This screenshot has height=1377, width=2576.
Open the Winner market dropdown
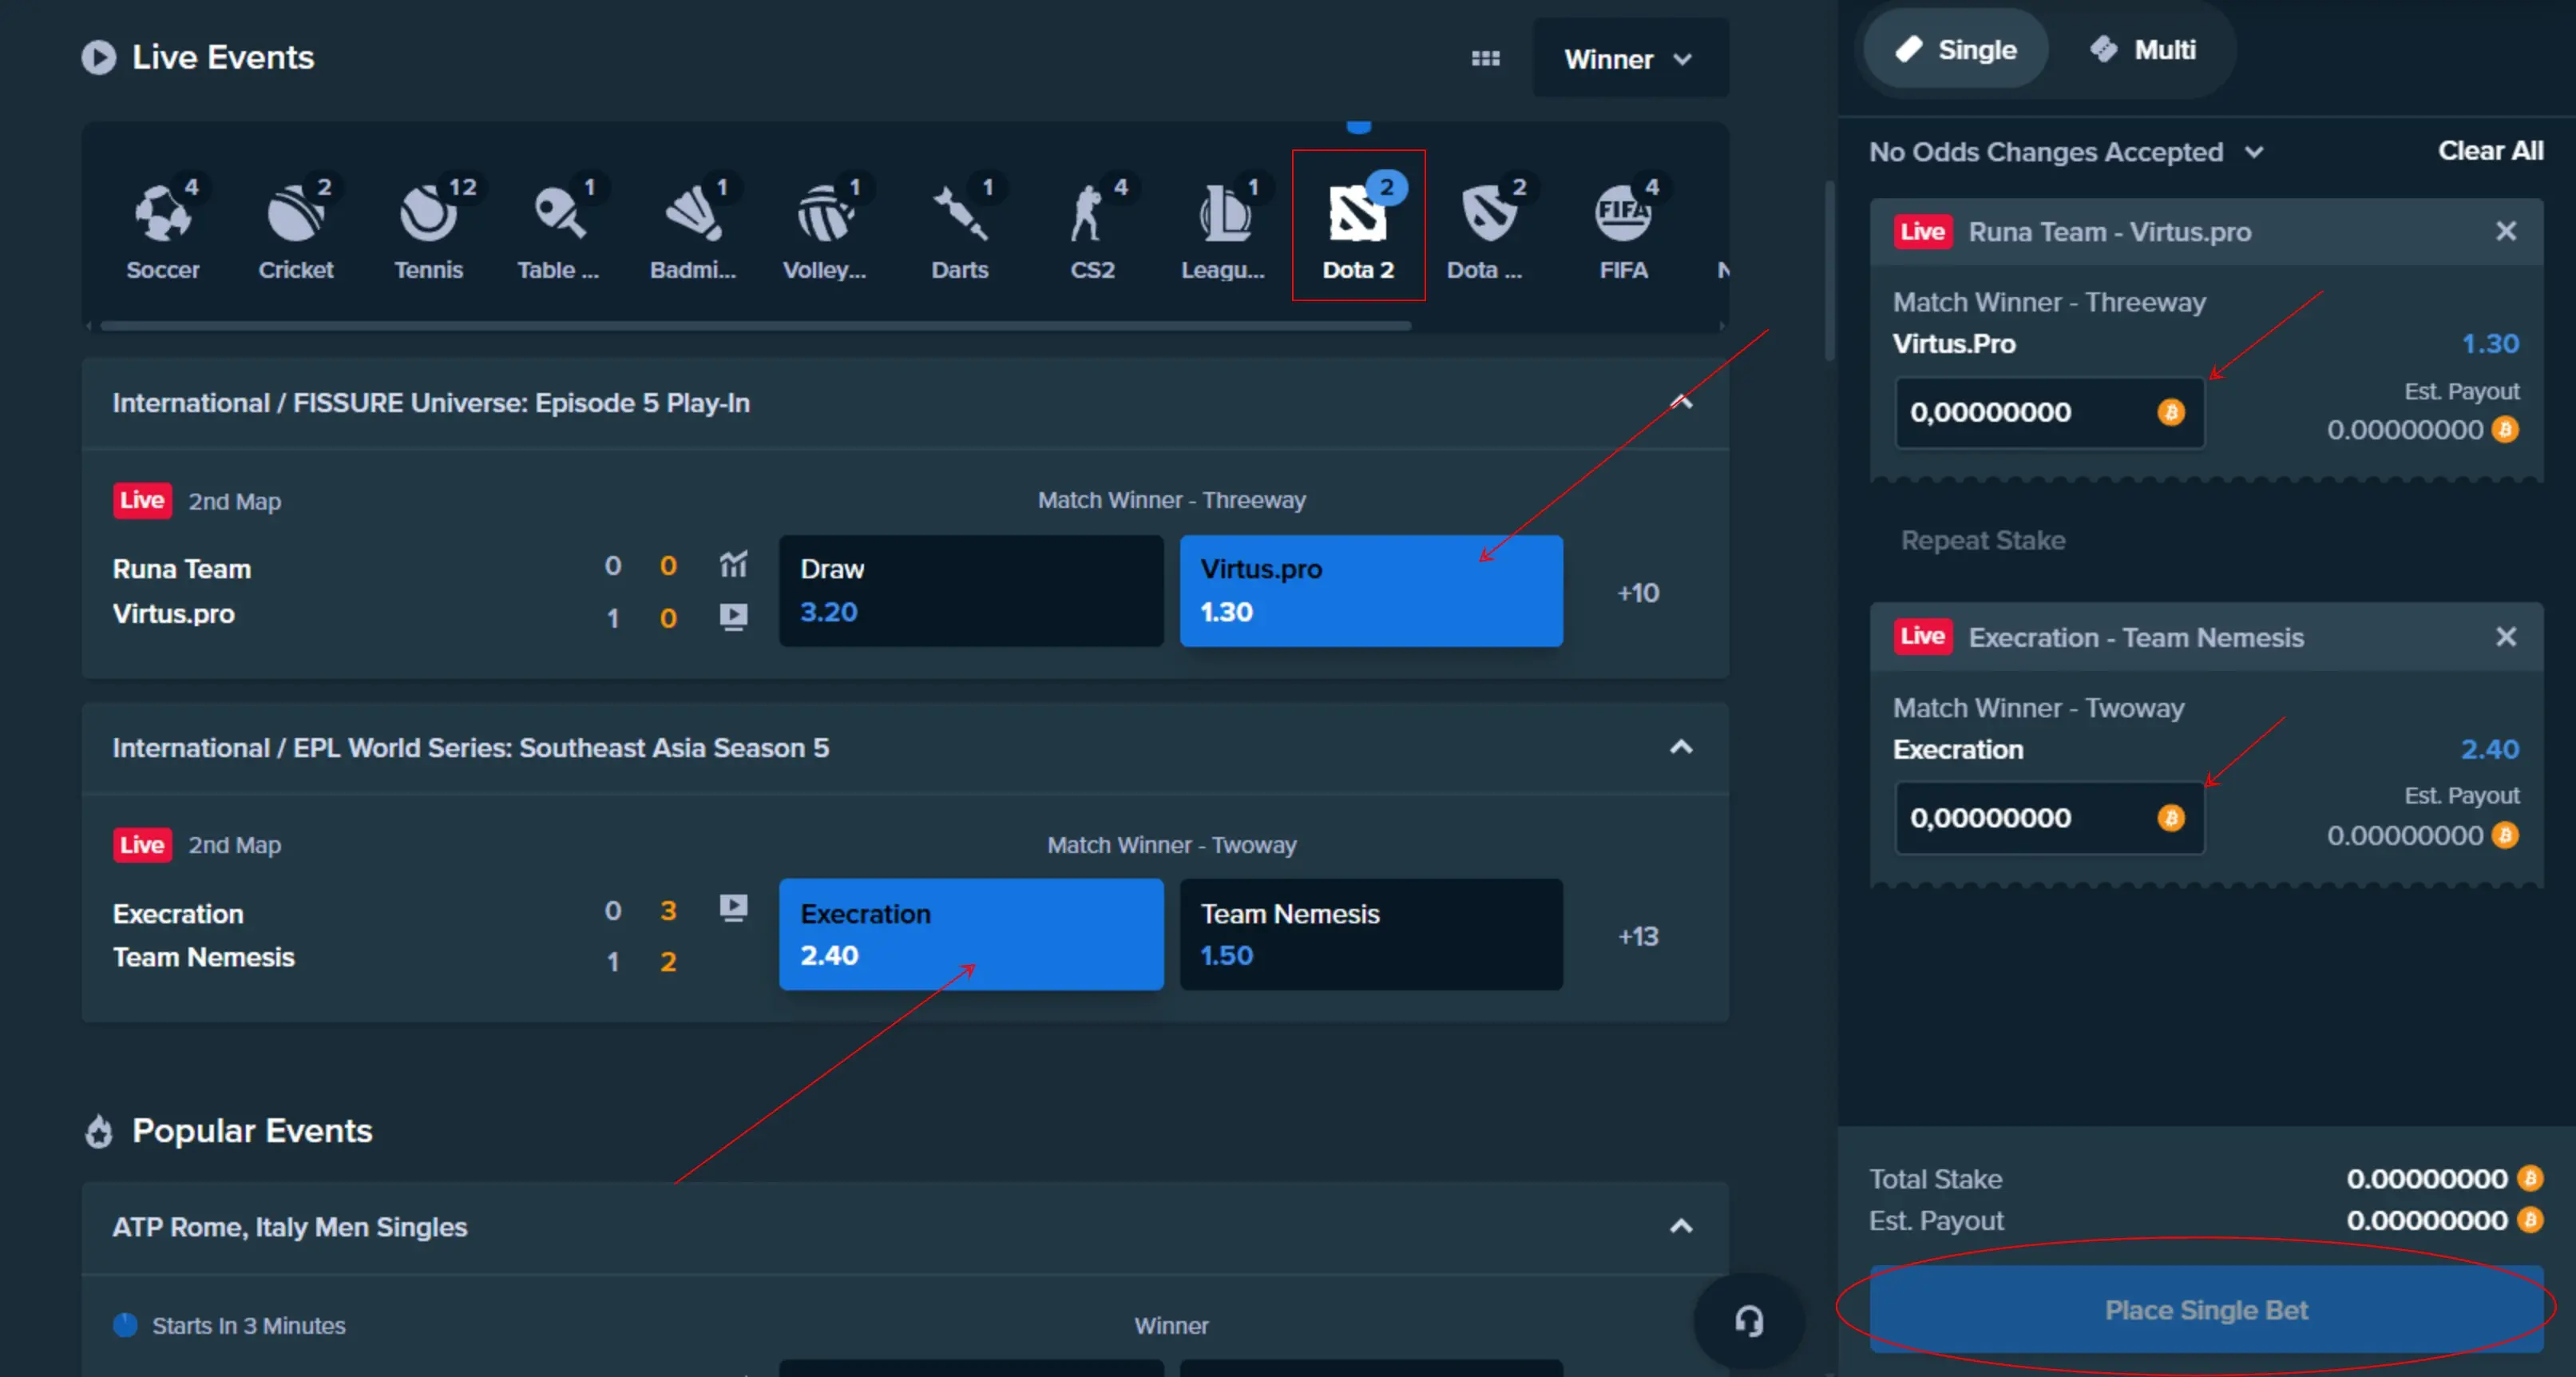point(1630,59)
